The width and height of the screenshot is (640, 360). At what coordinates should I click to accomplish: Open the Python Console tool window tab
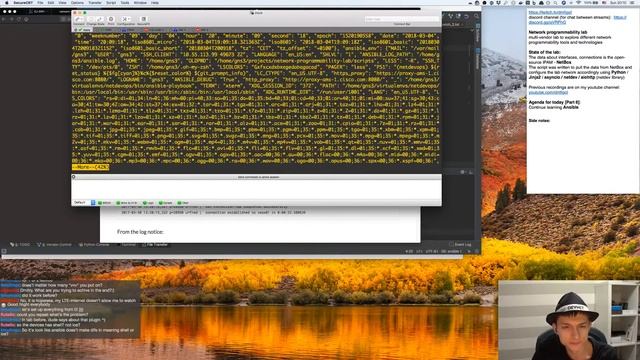94,244
